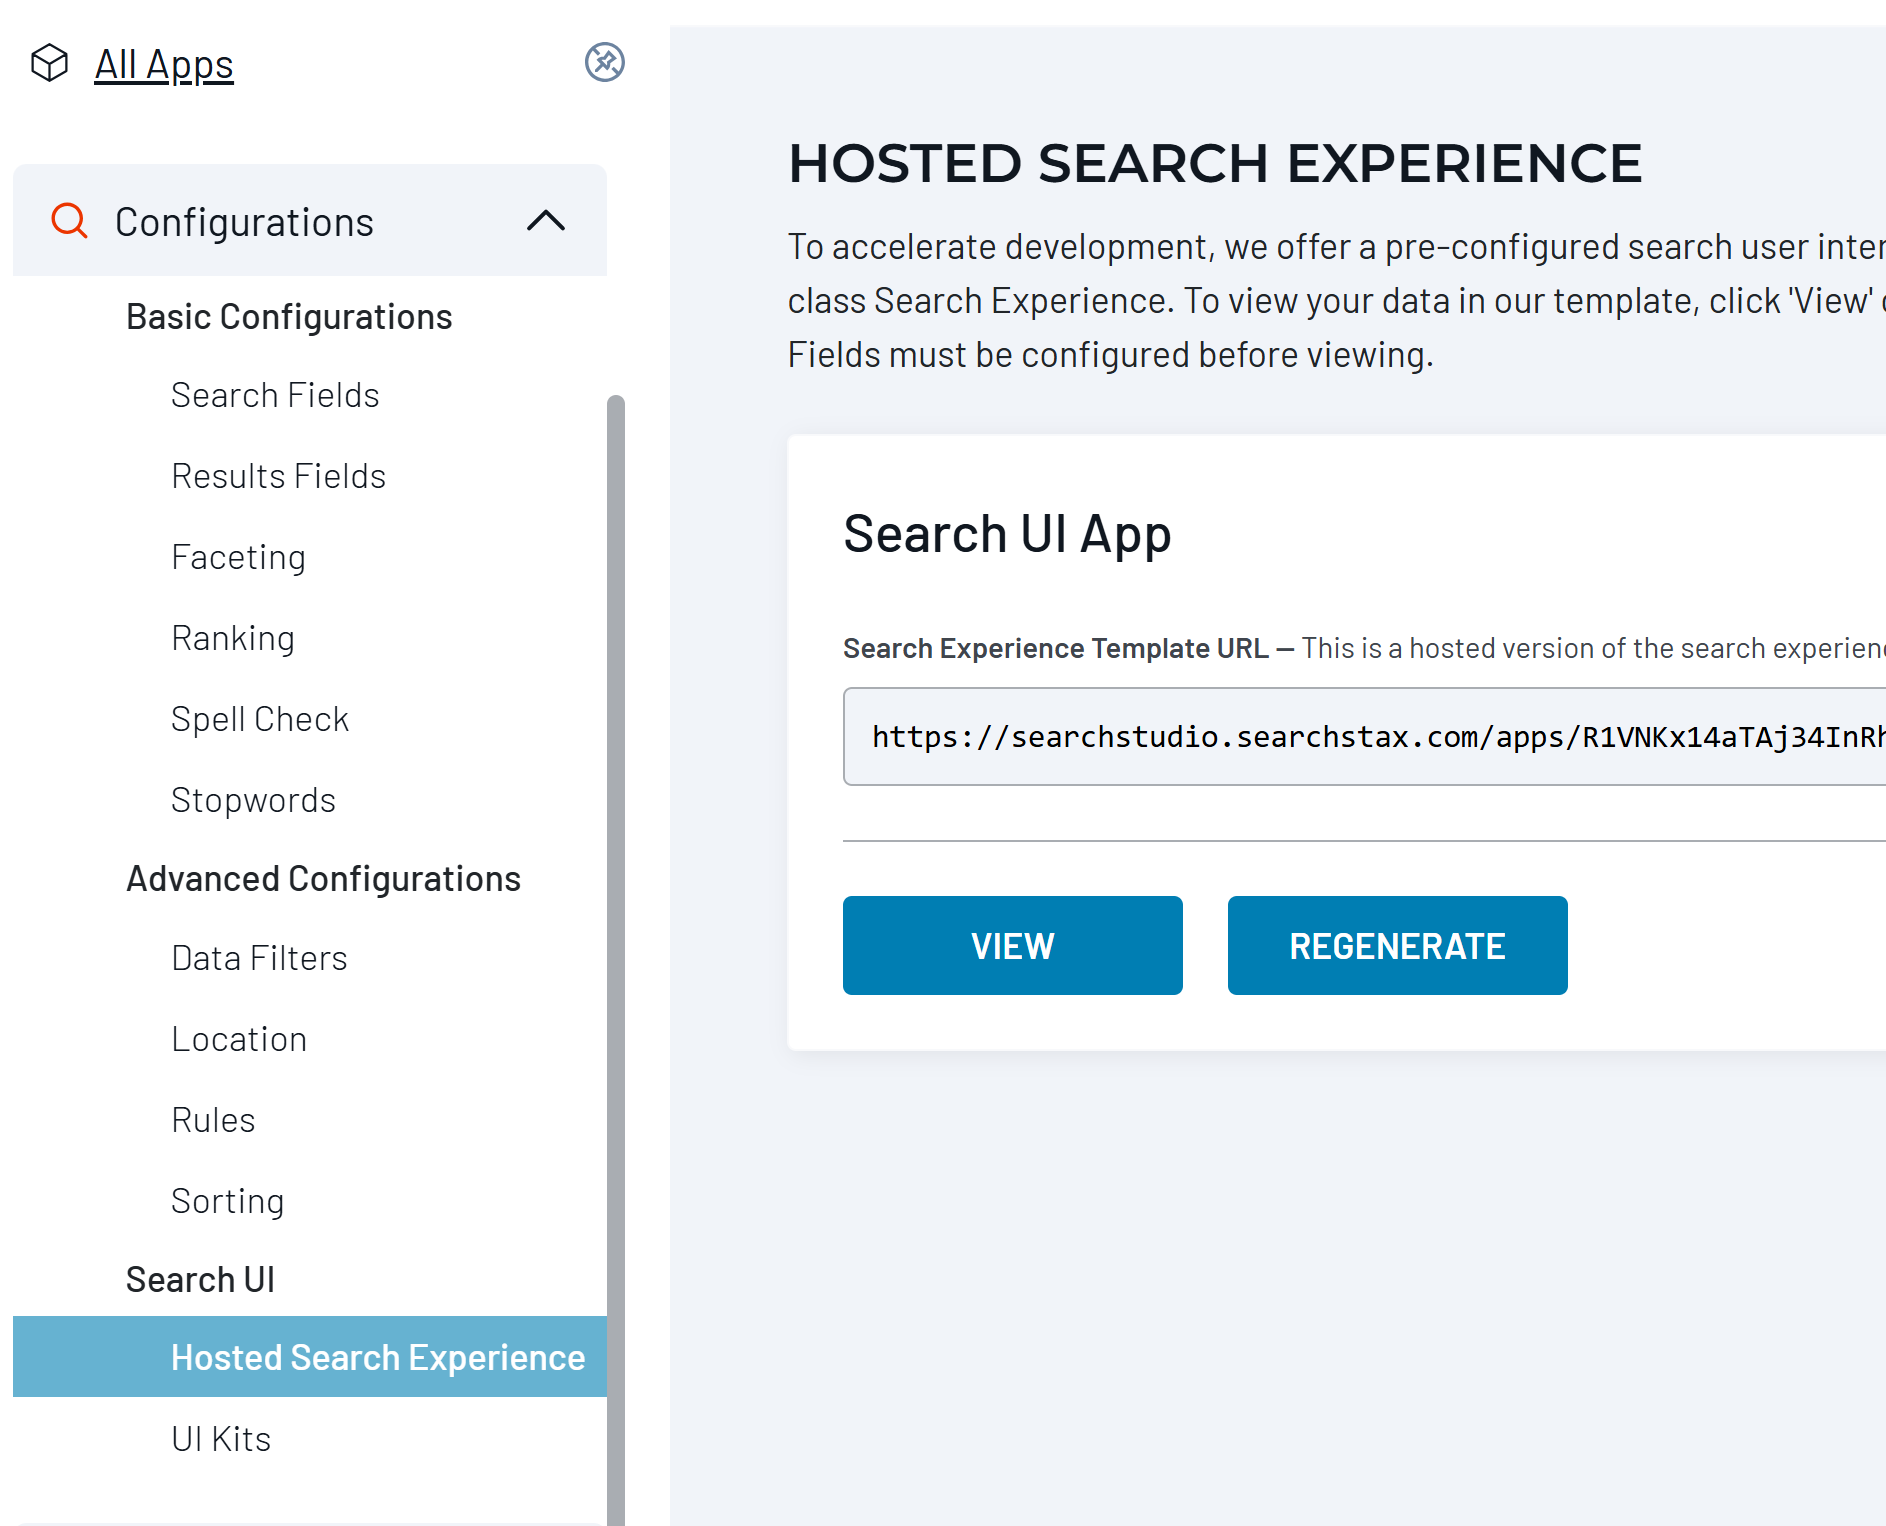The image size is (1886, 1526).
Task: Click the VIEW button
Action: [1013, 946]
